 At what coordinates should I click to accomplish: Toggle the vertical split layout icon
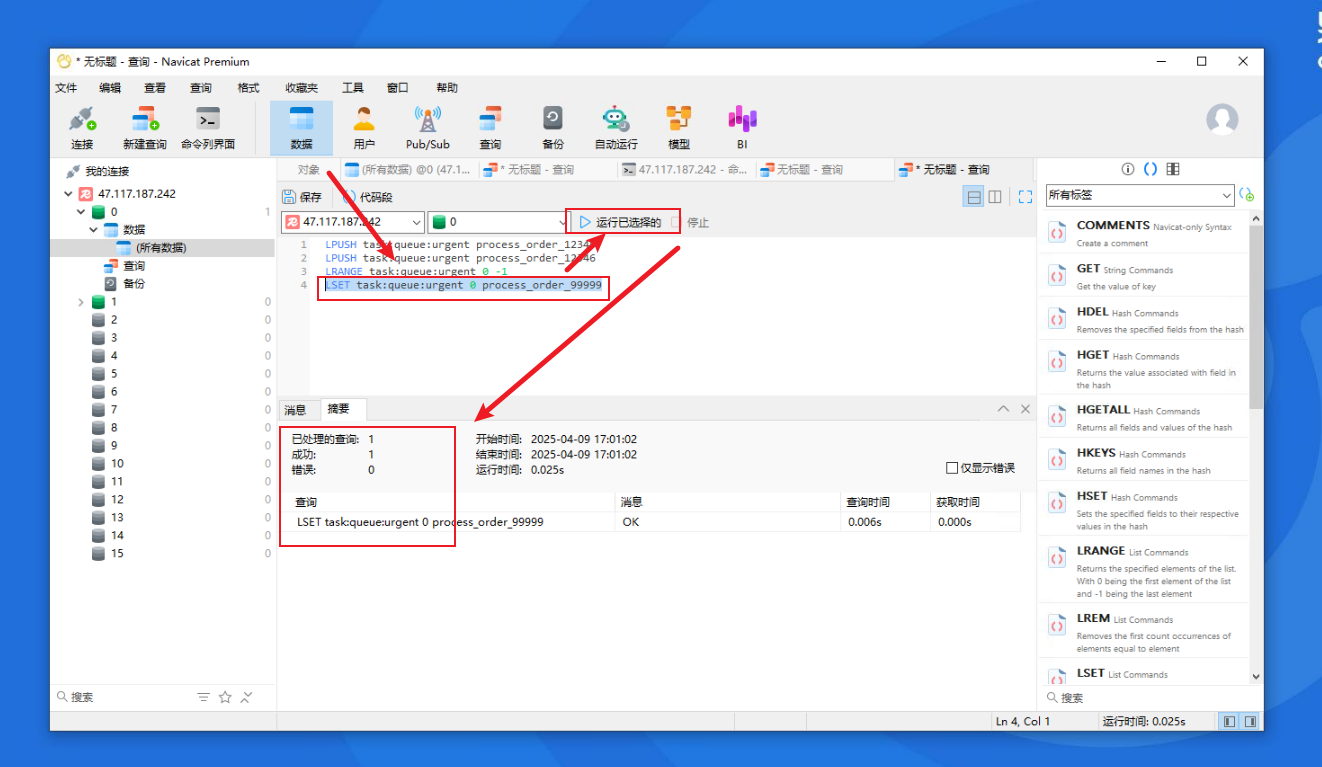[x=995, y=197]
